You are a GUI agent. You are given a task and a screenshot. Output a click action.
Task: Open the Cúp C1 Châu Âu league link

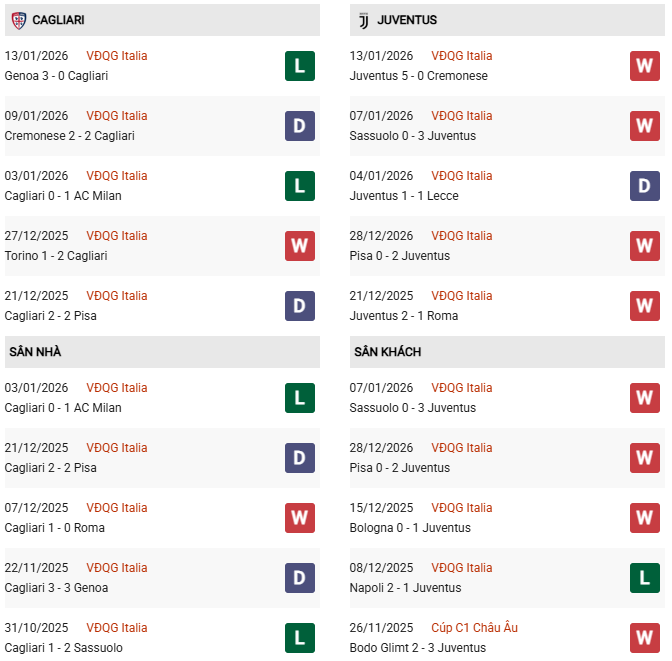point(474,628)
